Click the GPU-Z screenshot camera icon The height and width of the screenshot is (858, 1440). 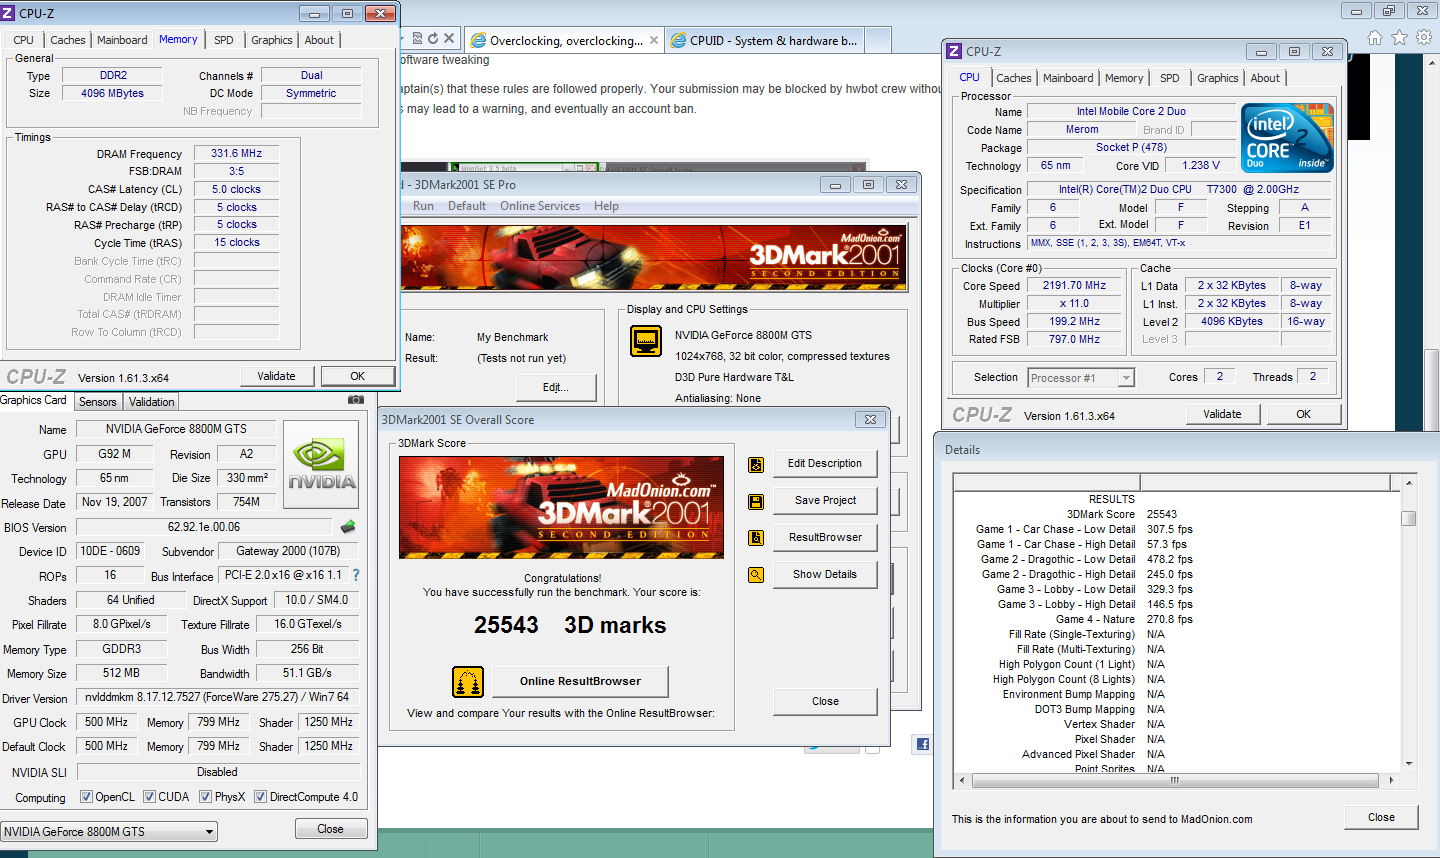click(355, 400)
